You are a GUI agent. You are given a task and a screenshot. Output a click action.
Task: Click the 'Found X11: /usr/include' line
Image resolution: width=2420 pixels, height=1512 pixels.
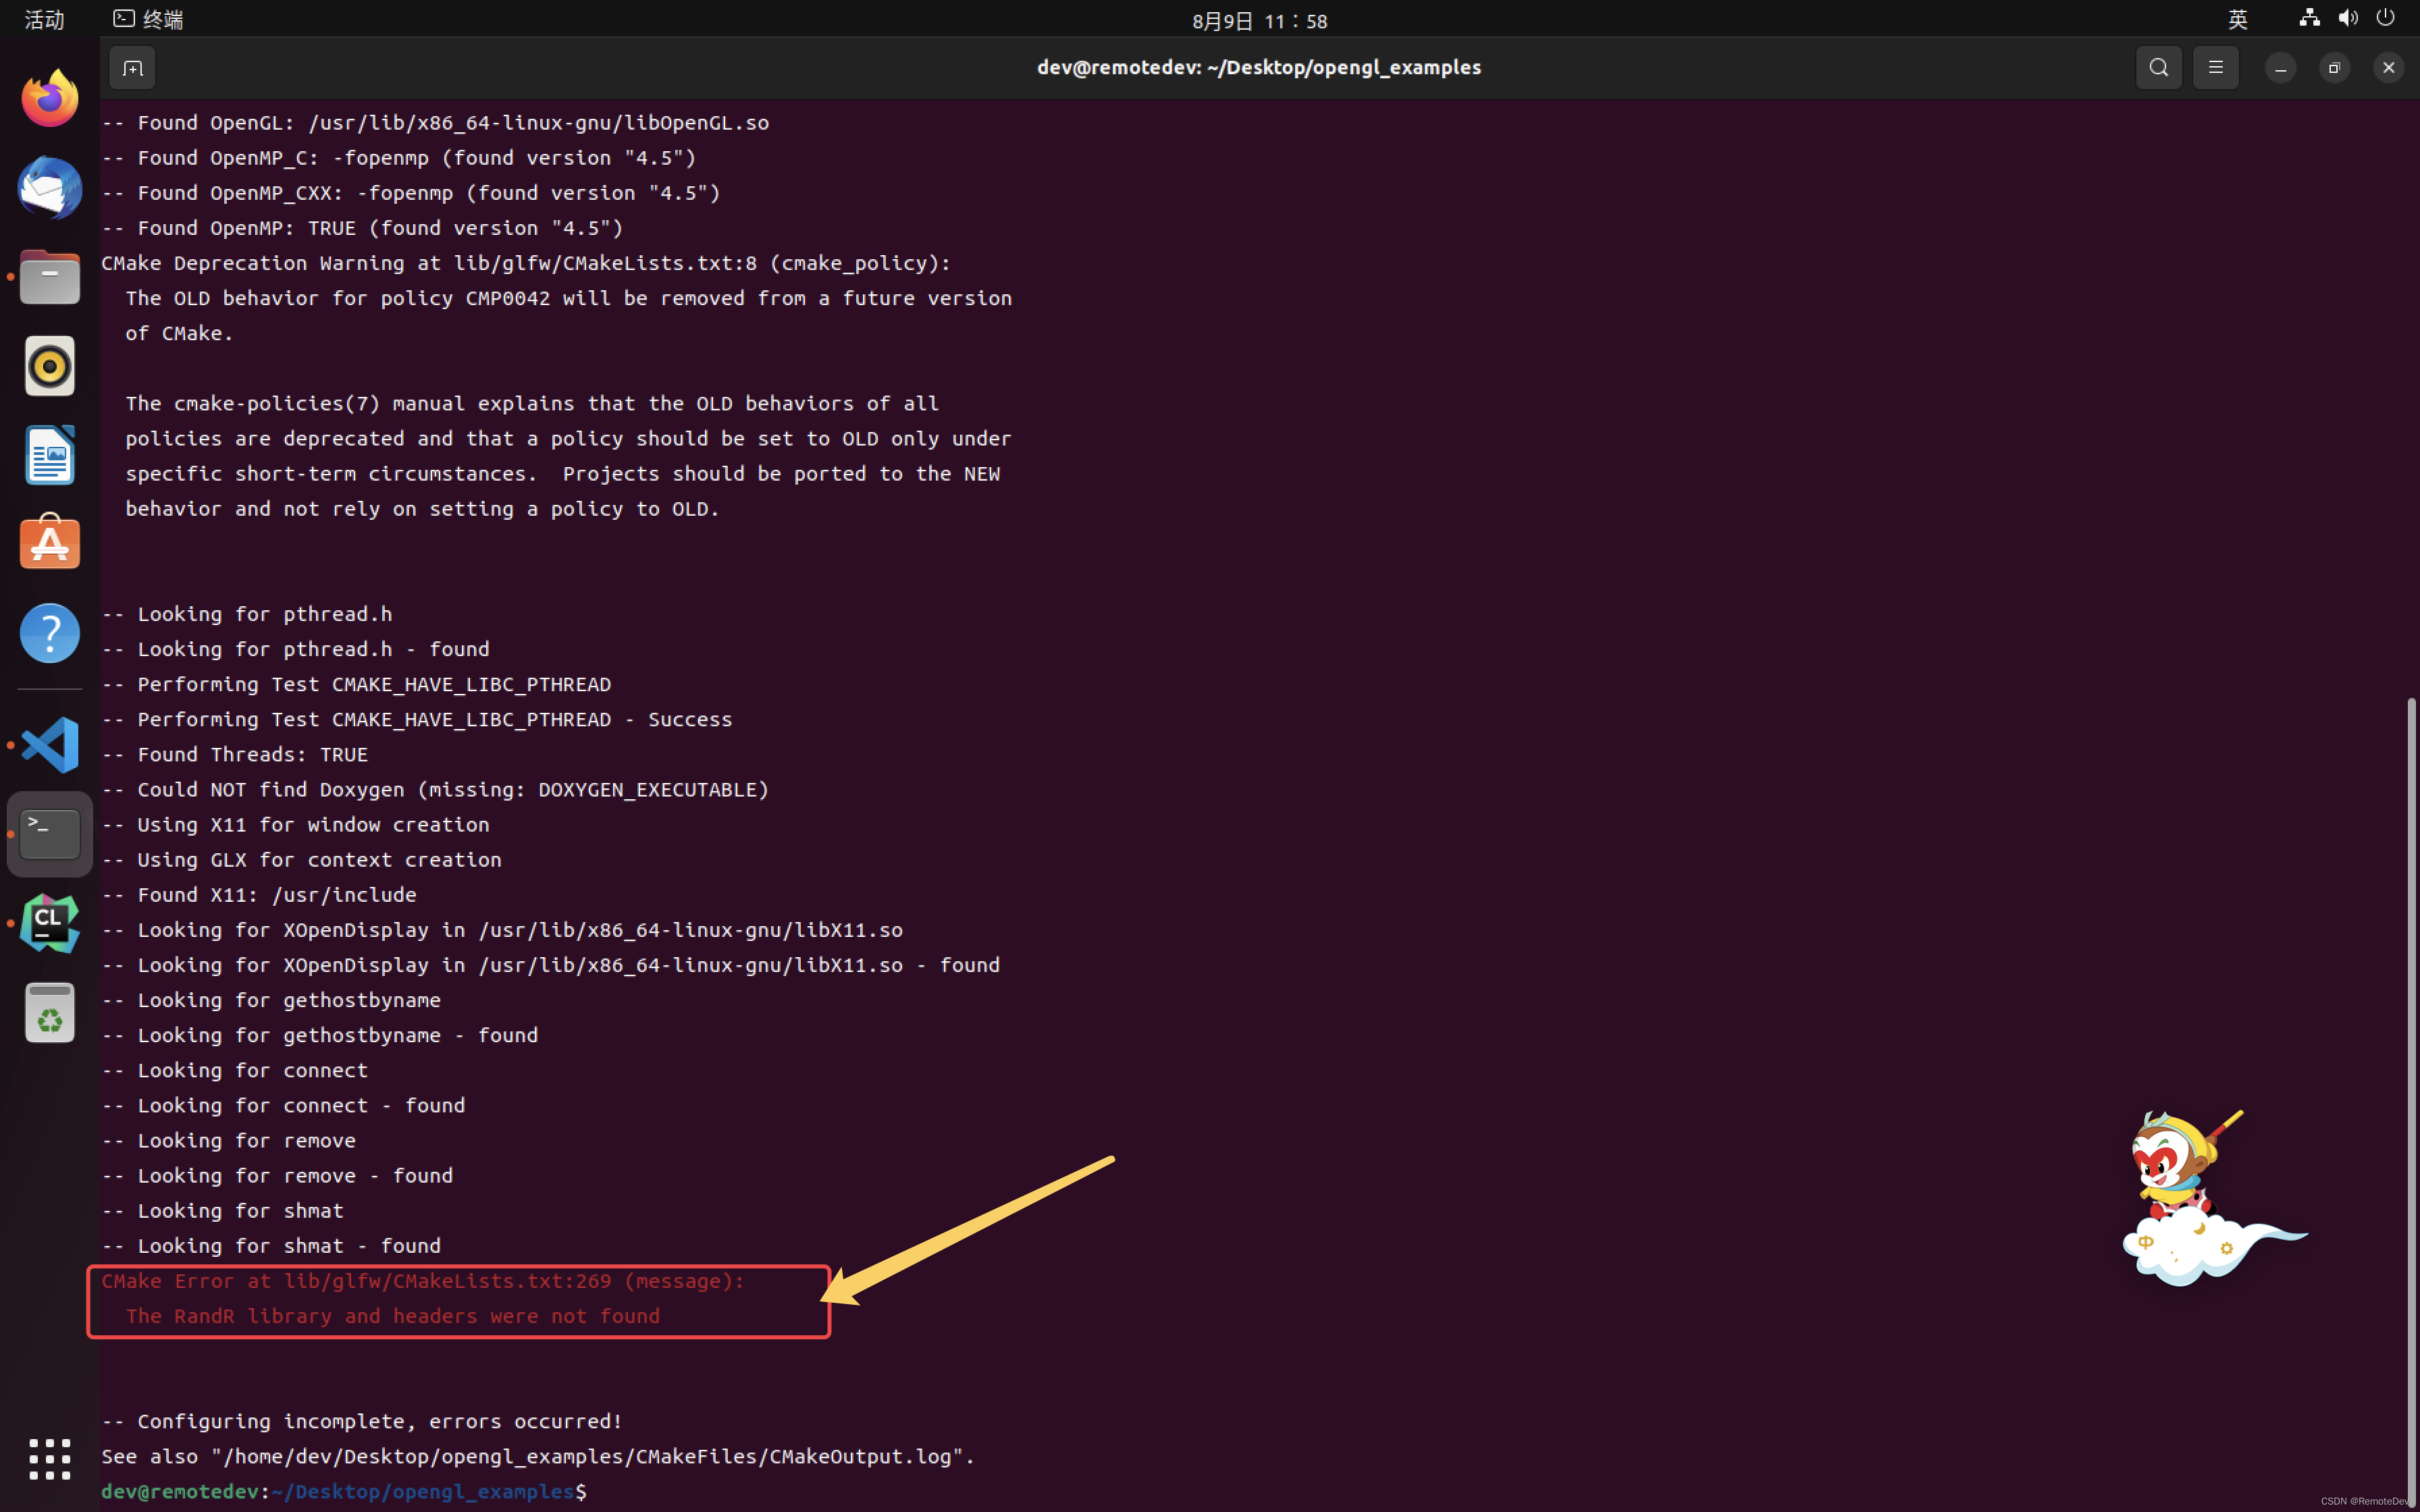259,894
